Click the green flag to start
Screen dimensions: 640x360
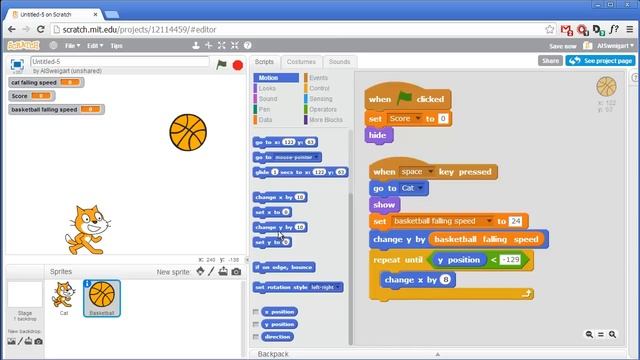[x=221, y=64]
